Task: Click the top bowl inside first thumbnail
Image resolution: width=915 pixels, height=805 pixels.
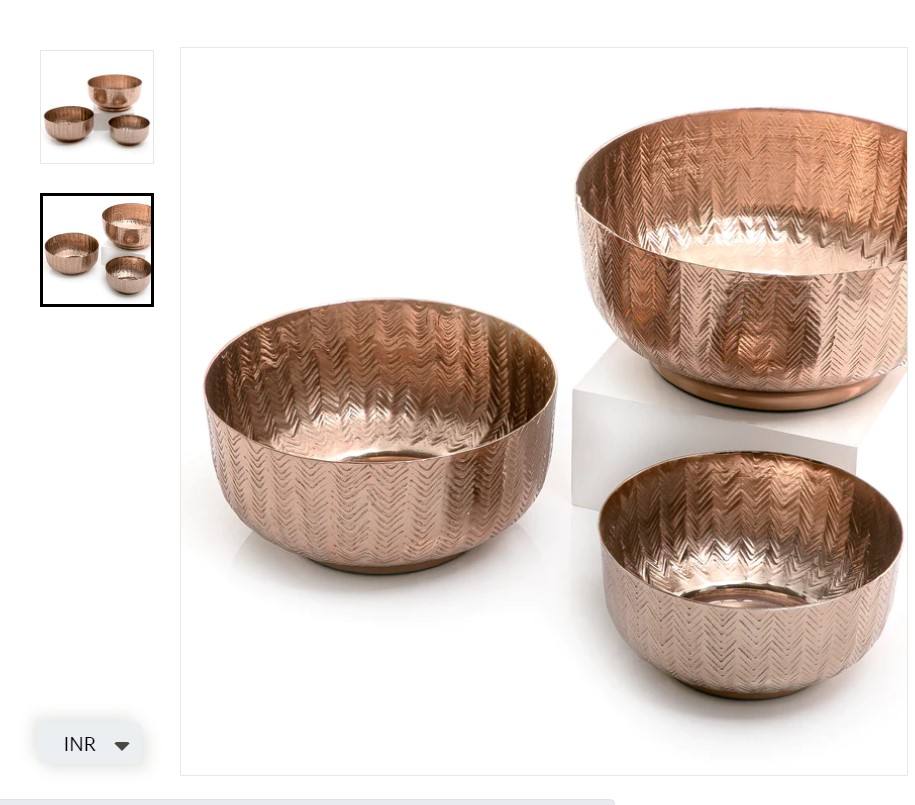Action: click(x=115, y=92)
